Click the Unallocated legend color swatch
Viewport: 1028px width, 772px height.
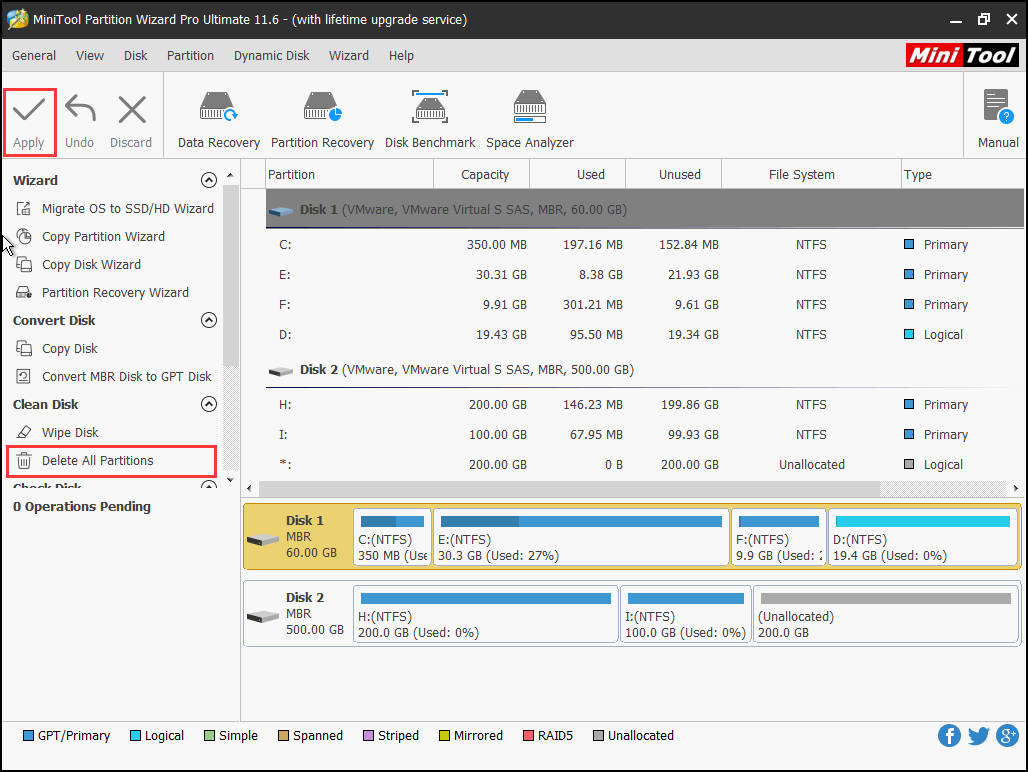(x=598, y=735)
